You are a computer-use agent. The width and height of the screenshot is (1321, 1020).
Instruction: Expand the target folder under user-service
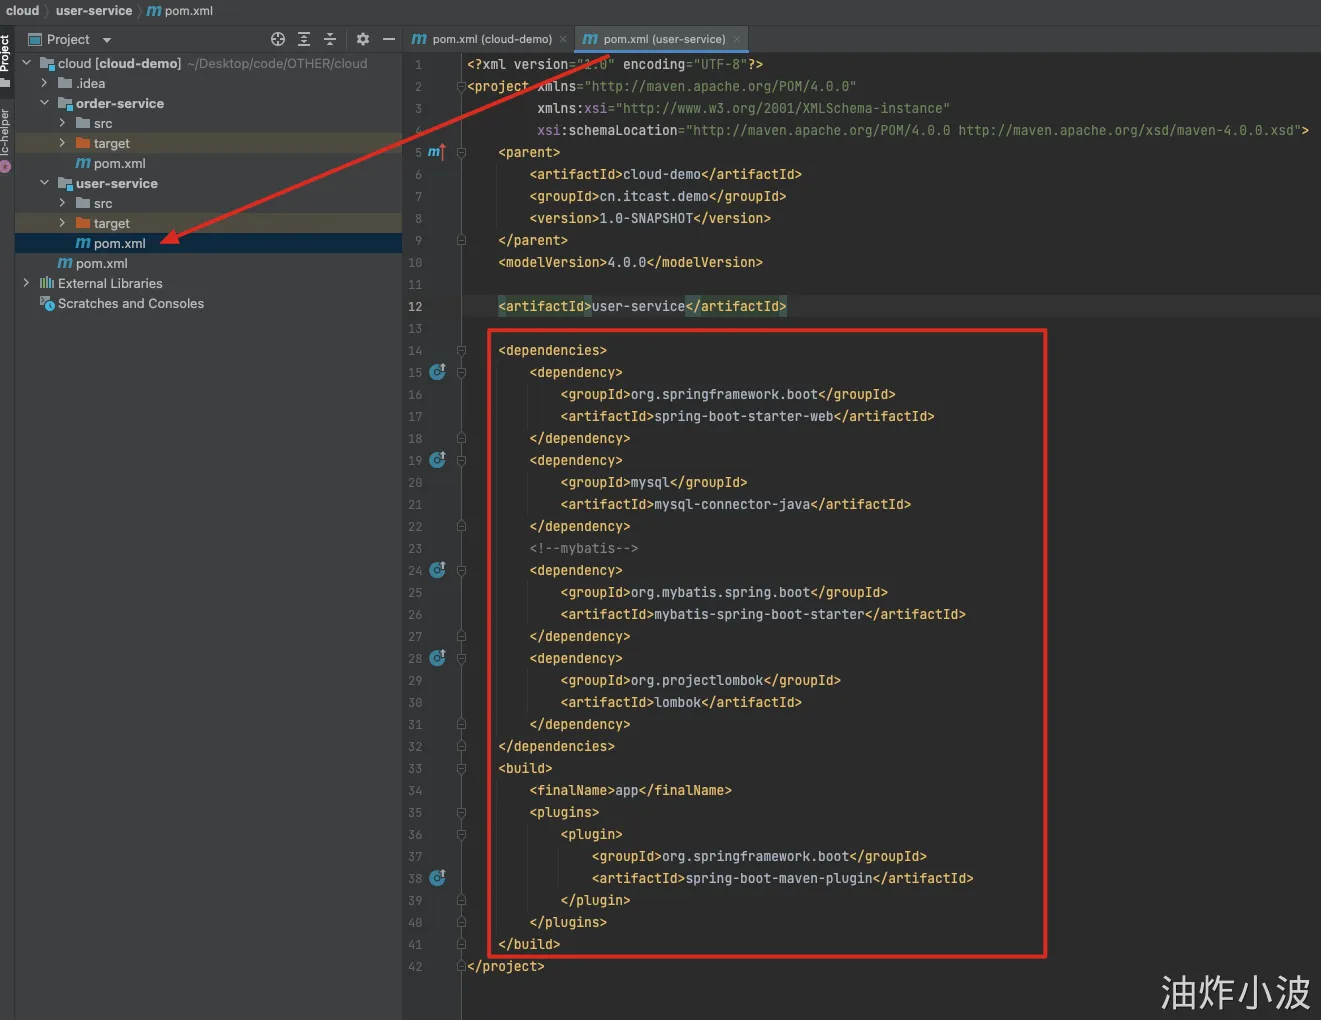coord(62,223)
